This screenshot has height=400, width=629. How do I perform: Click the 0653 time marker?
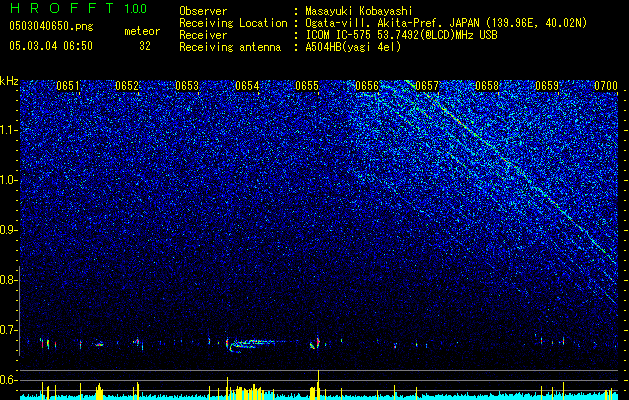[187, 86]
